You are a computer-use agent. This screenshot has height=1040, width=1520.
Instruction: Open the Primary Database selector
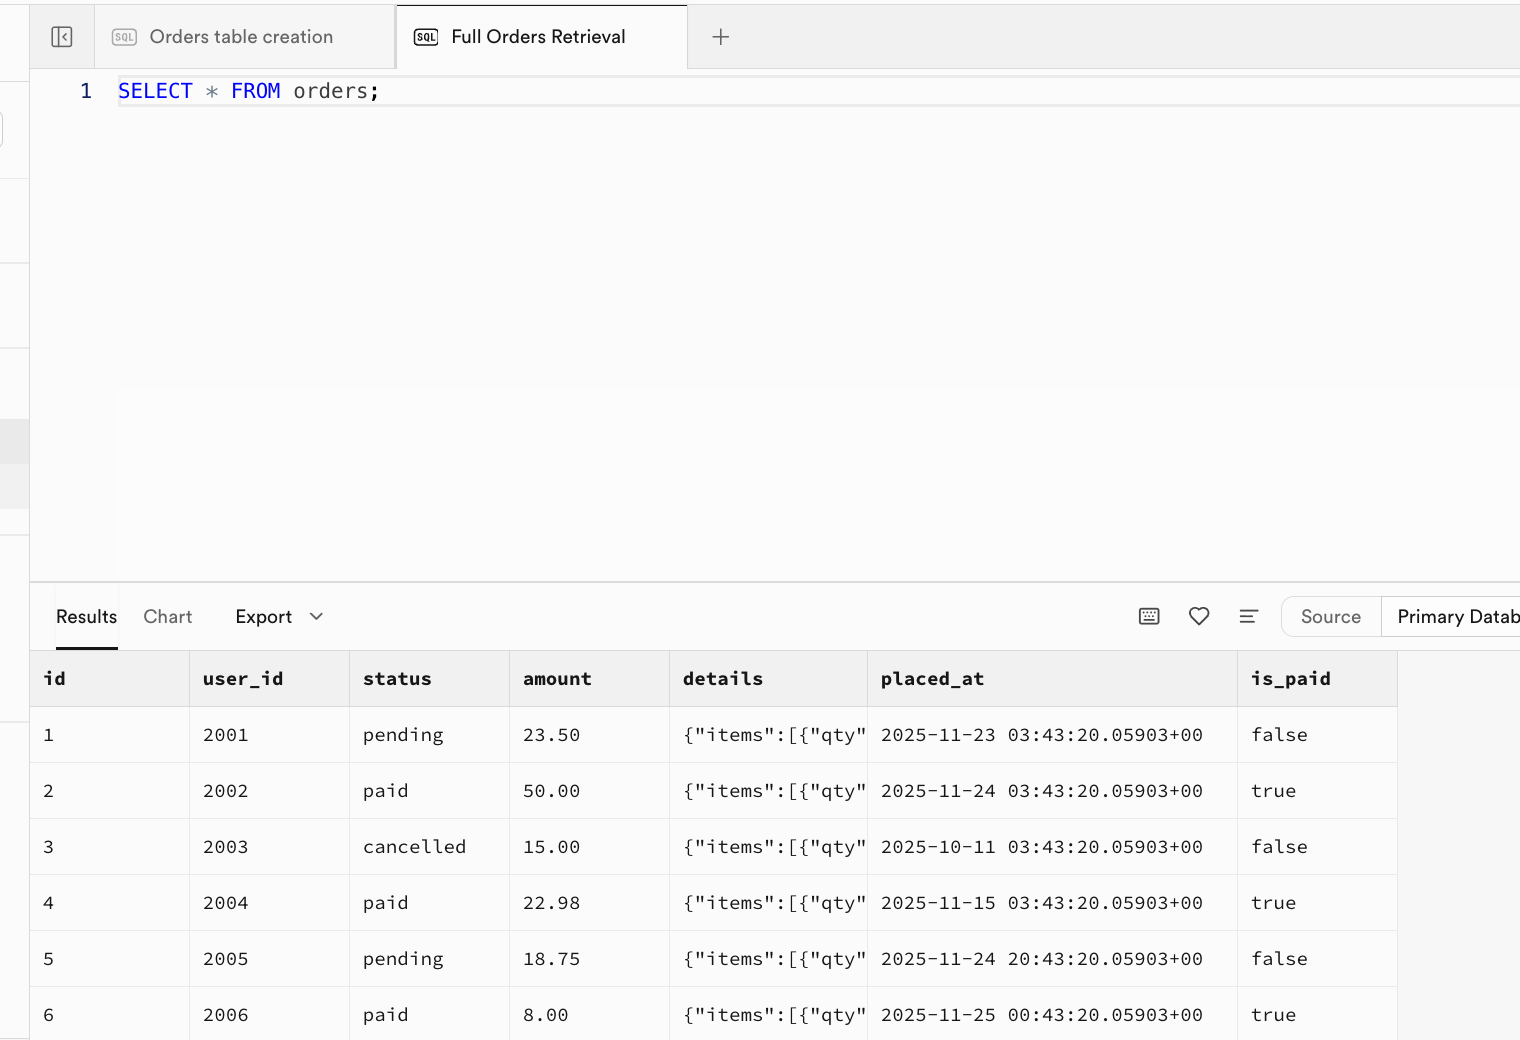point(1457,616)
